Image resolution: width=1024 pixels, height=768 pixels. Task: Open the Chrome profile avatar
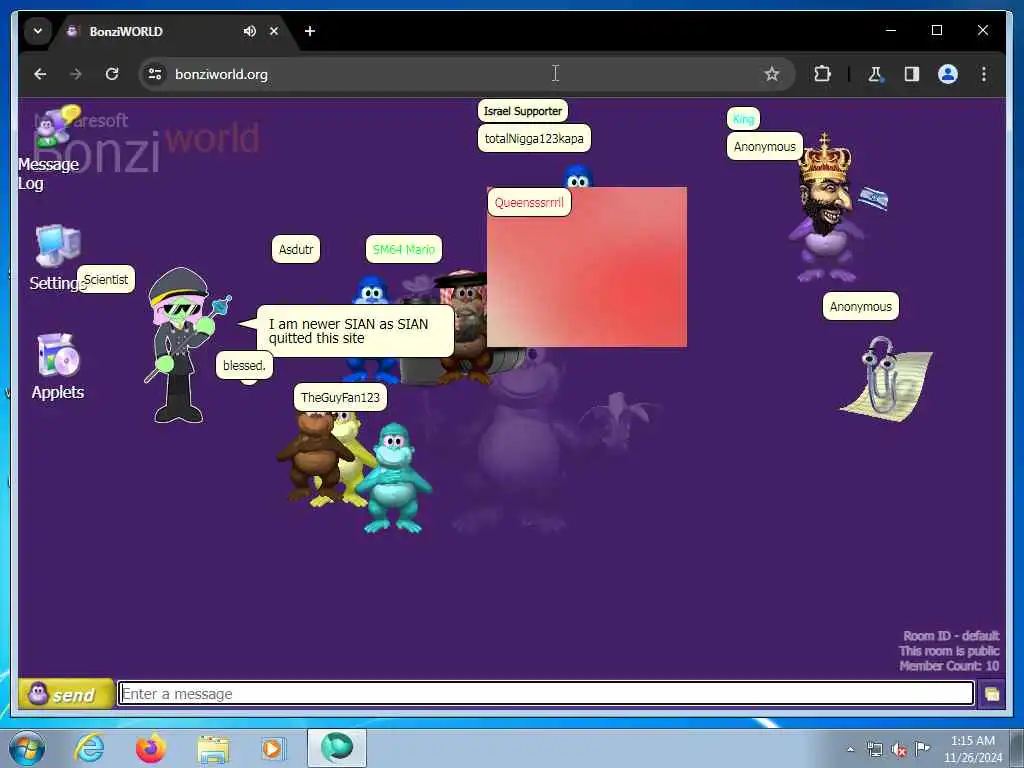[948, 74]
